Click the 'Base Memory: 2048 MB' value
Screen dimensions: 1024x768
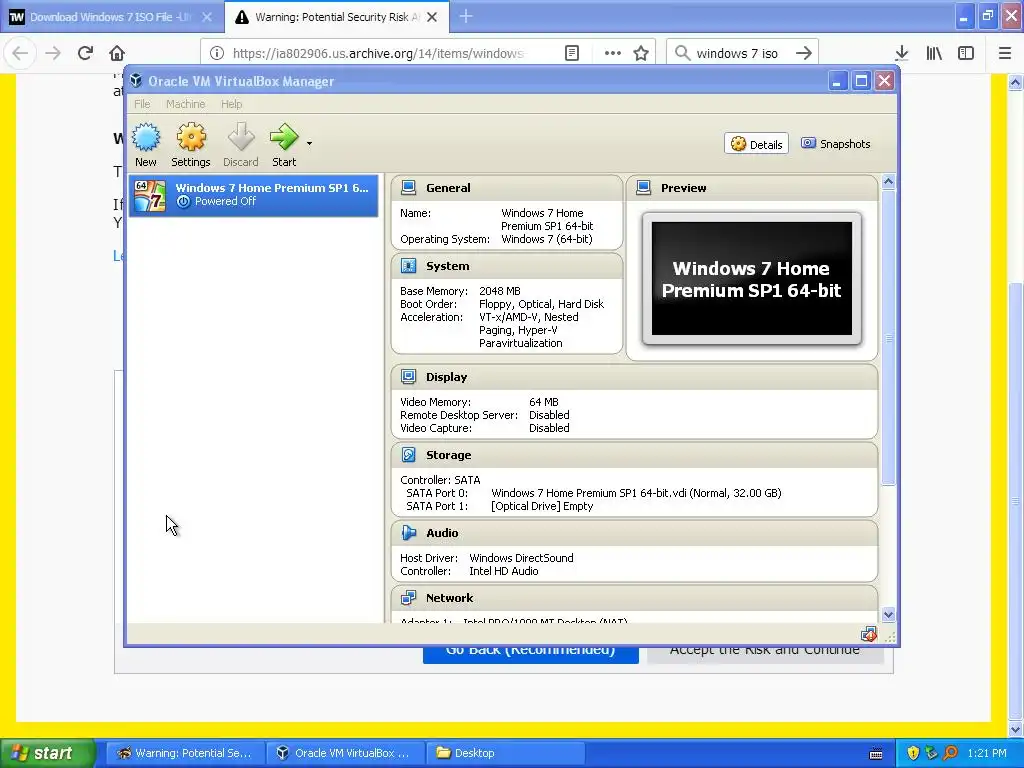click(500, 291)
